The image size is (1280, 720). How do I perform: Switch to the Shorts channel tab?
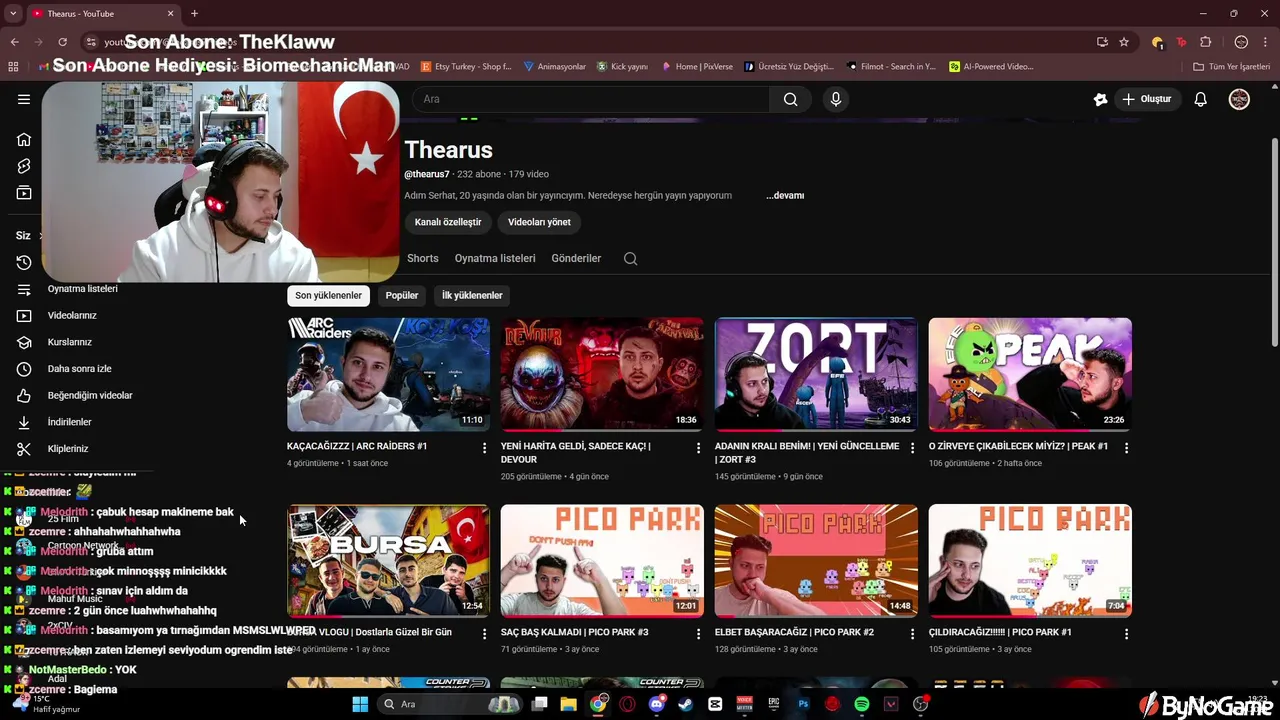coord(423,258)
